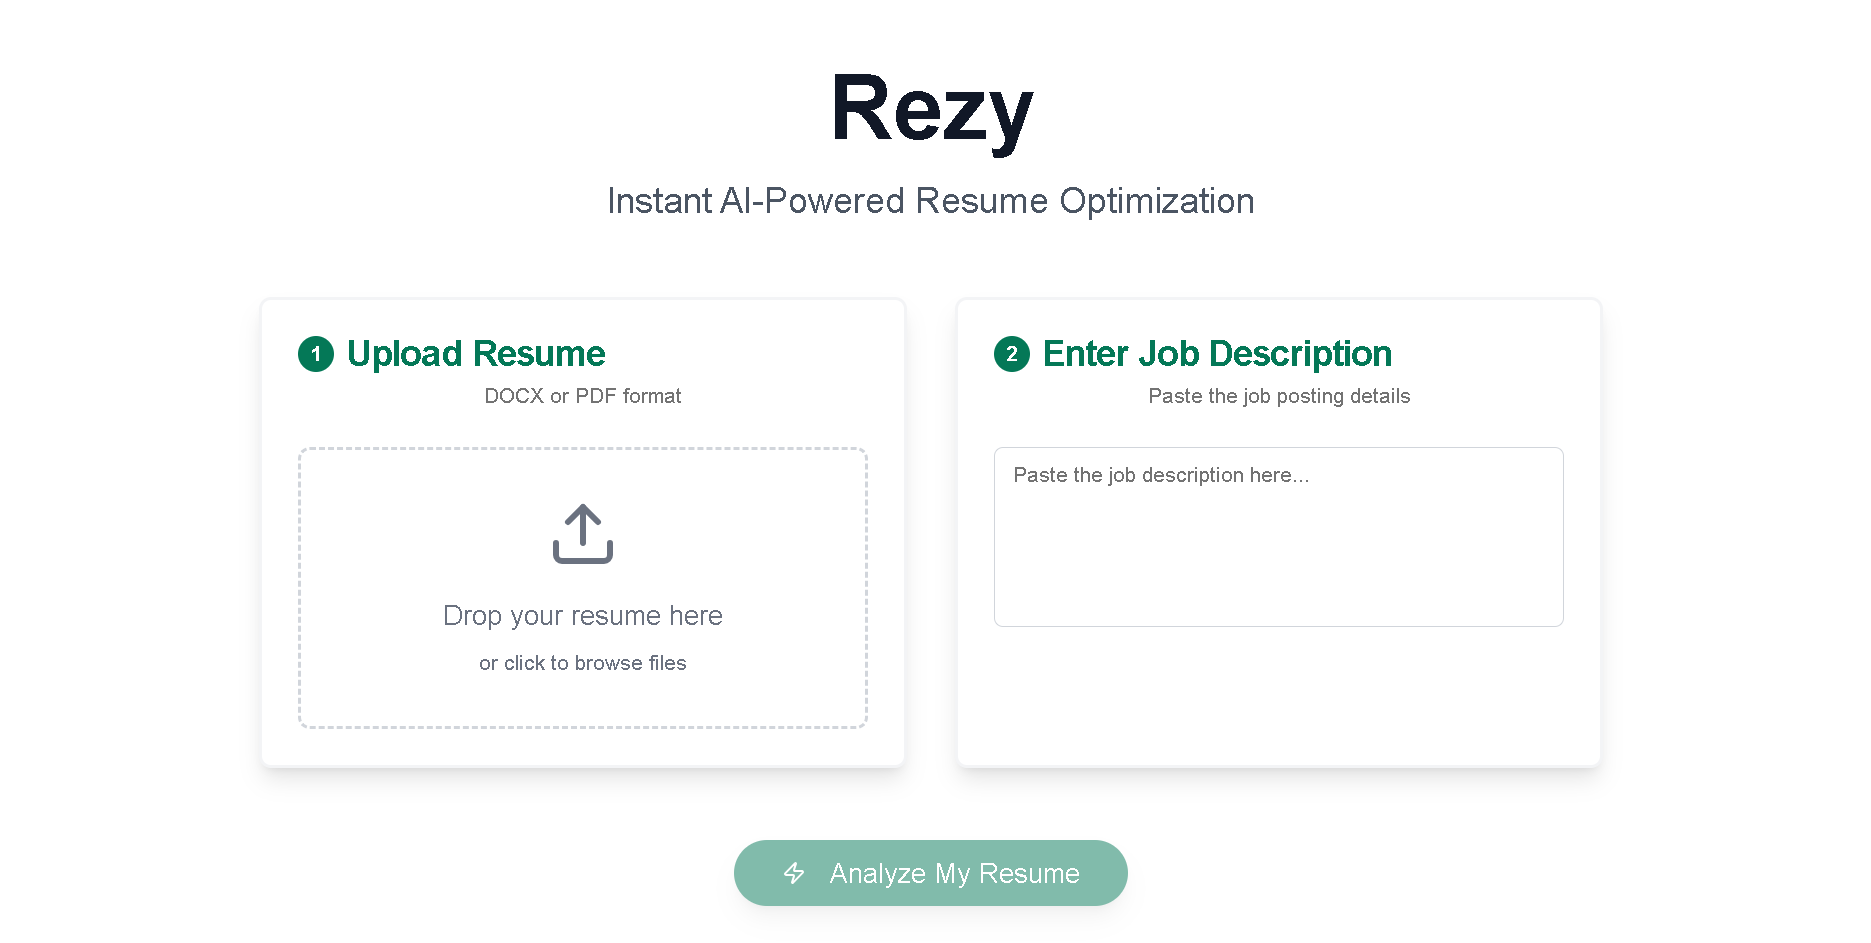Click the step 1 circle badge
Screen dimensions: 1871x943
coord(316,354)
